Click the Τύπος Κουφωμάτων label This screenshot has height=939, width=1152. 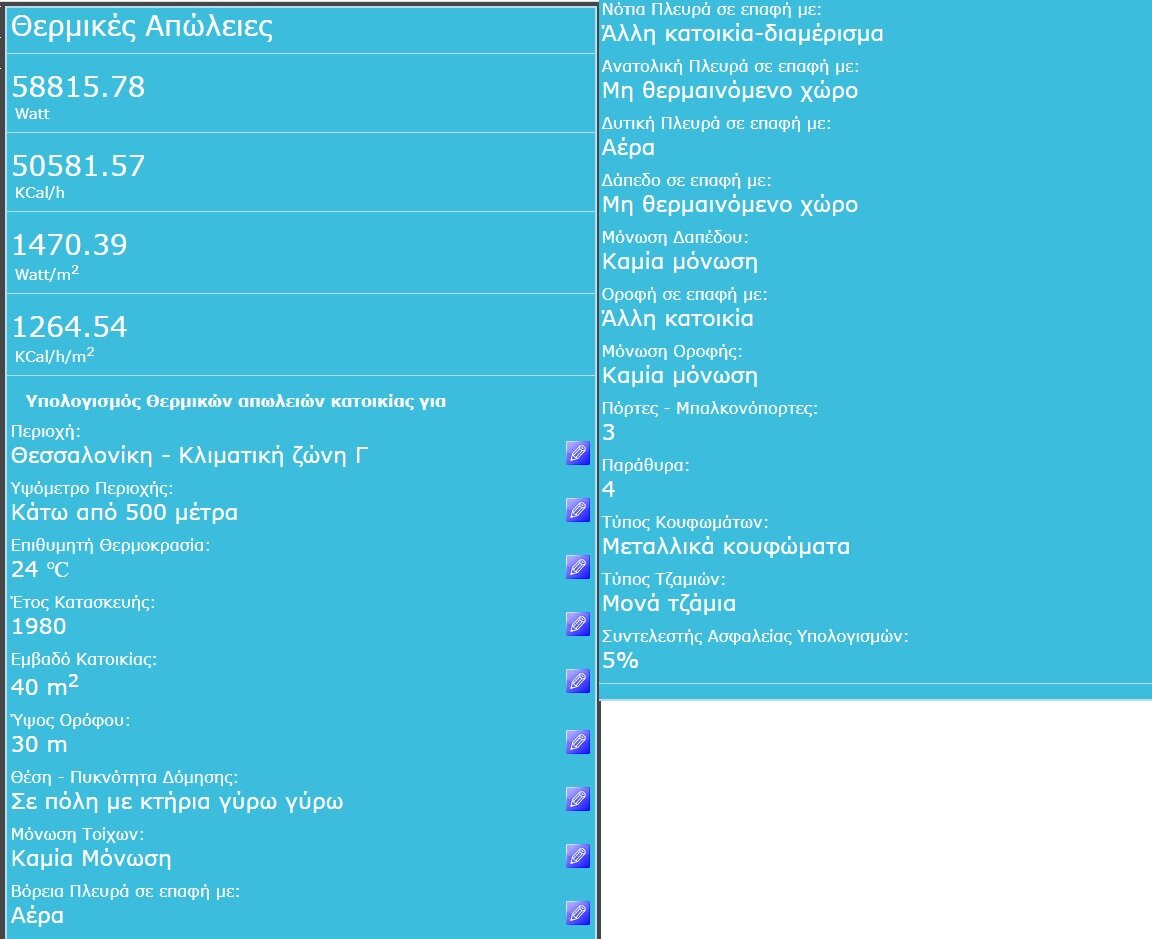click(x=685, y=522)
